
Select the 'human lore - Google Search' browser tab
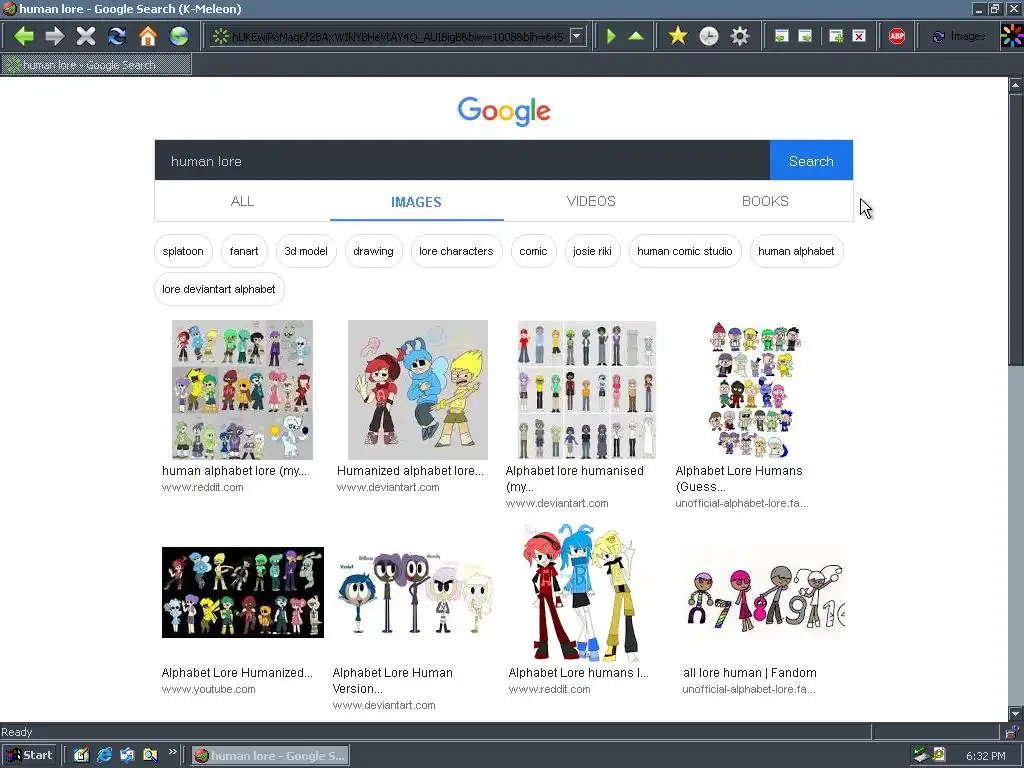[x=97, y=65]
